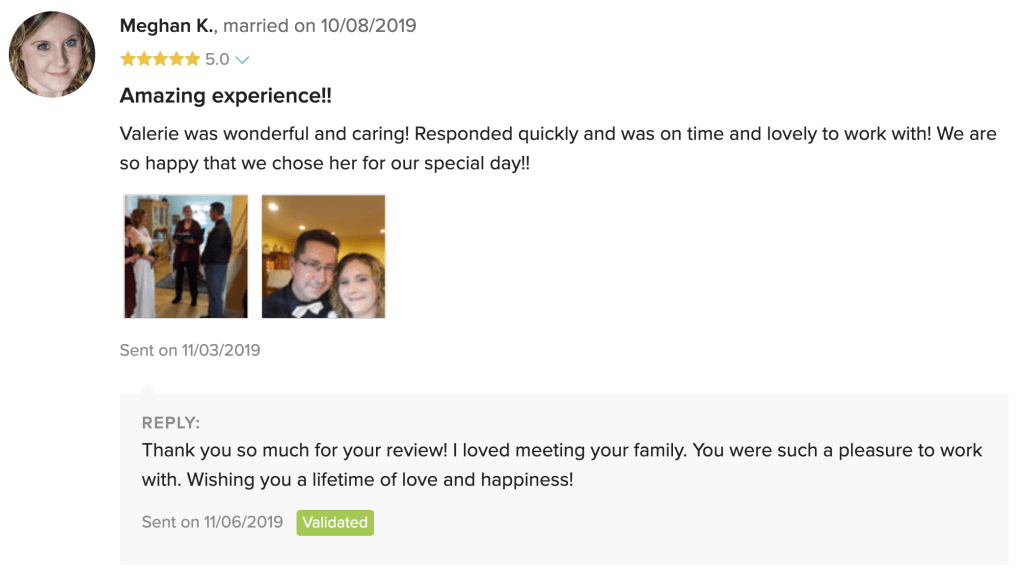Open the couple selfie photo thumbnail
The width and height of the screenshot is (1023, 581).
(x=323, y=256)
